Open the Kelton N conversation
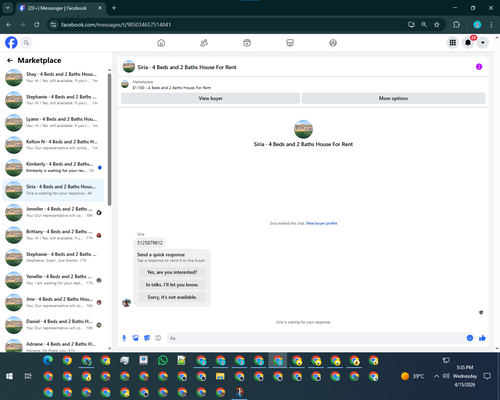This screenshot has width=500, height=400. click(x=53, y=145)
